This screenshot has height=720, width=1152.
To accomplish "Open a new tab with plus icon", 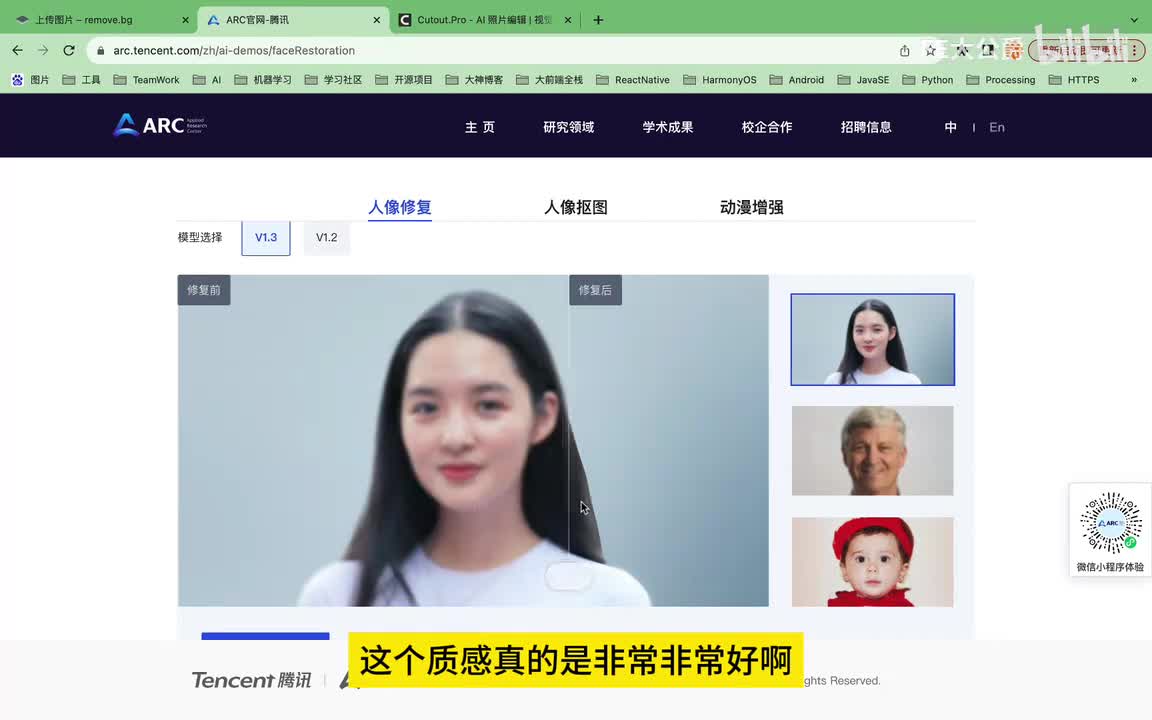I will pos(598,20).
